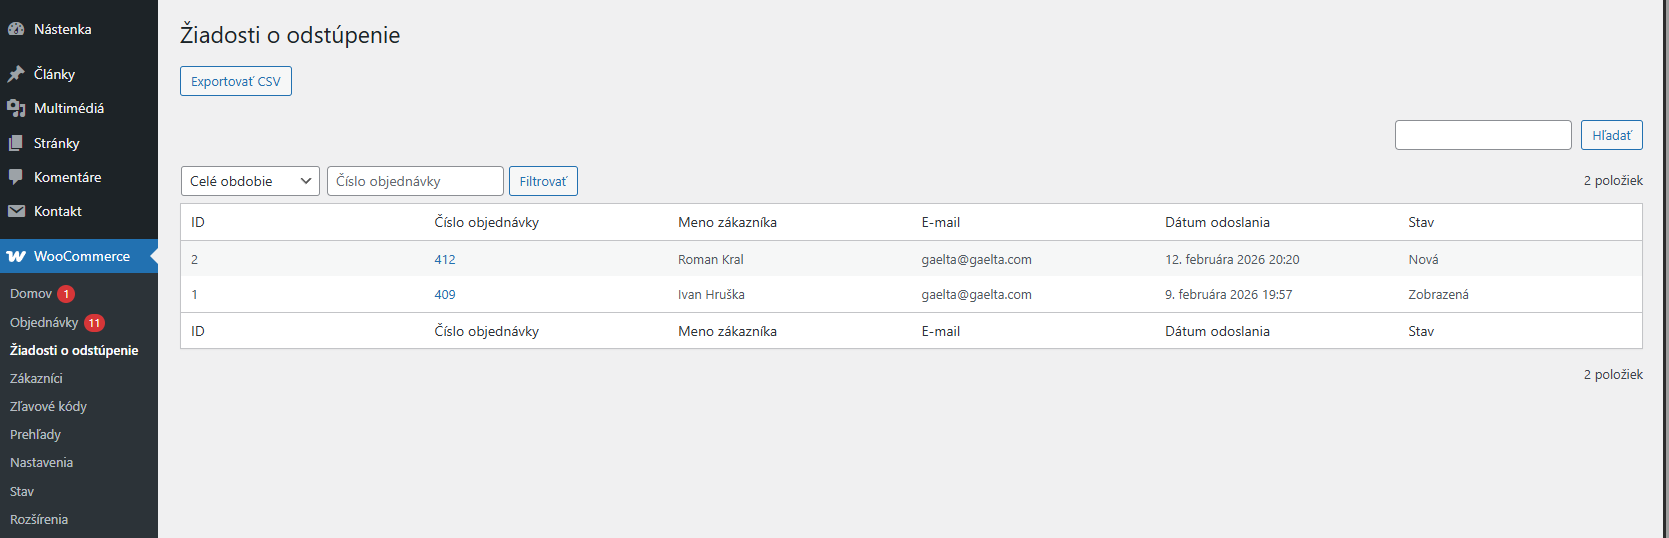Click top E-mail column header
This screenshot has width=1669, height=538.
[x=940, y=222]
